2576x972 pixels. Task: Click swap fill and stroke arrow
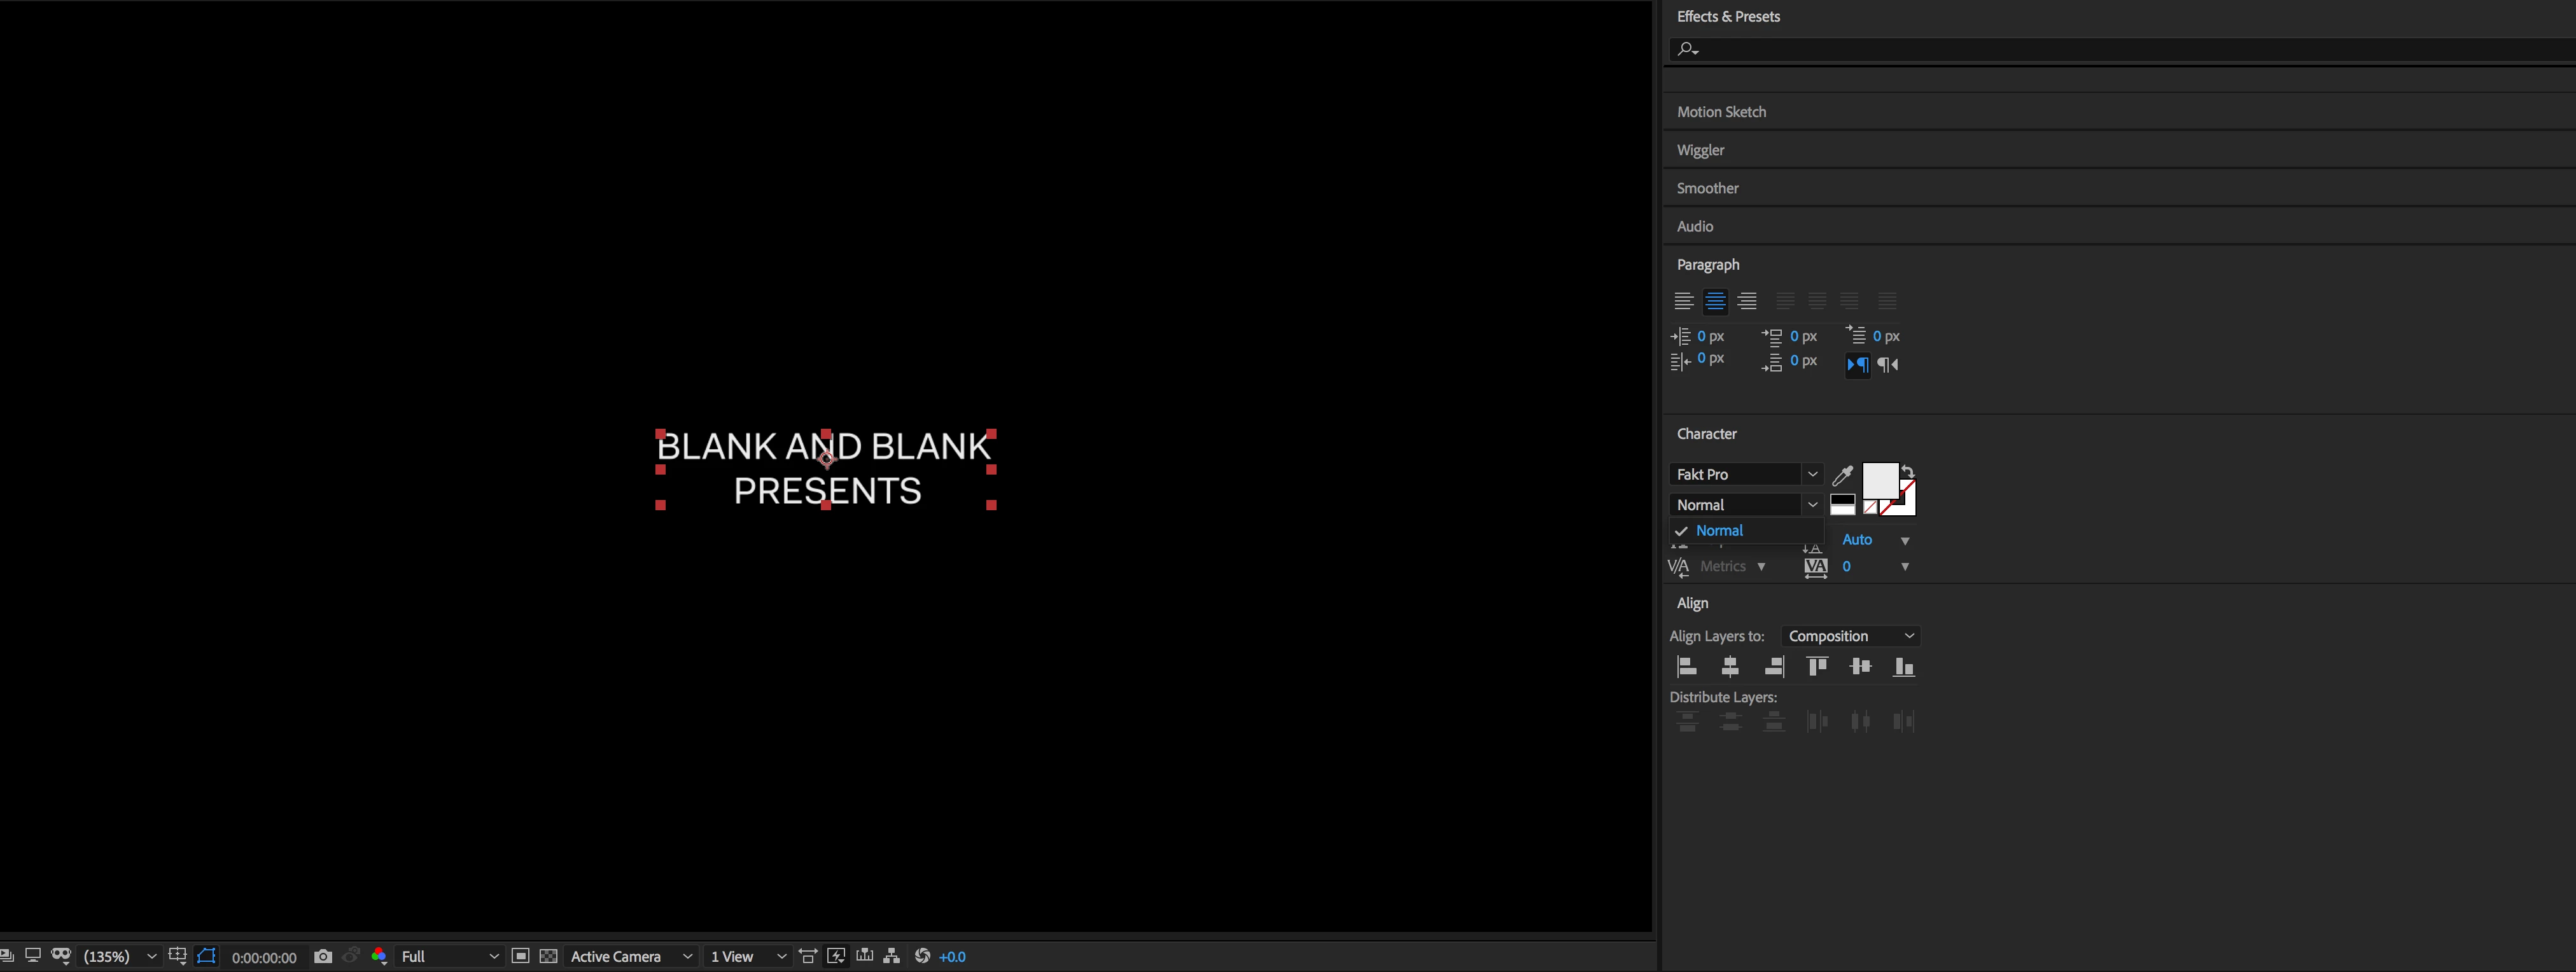click(x=1908, y=472)
